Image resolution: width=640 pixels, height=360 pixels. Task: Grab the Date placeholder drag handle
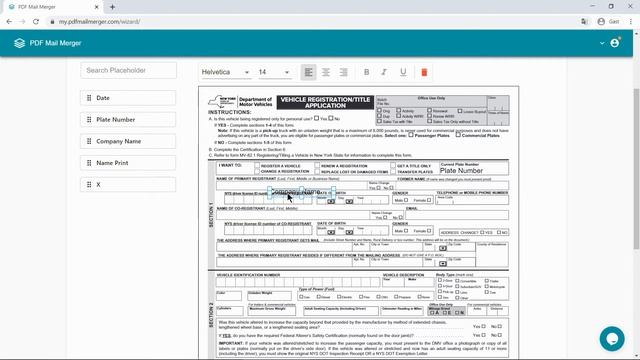(x=89, y=98)
